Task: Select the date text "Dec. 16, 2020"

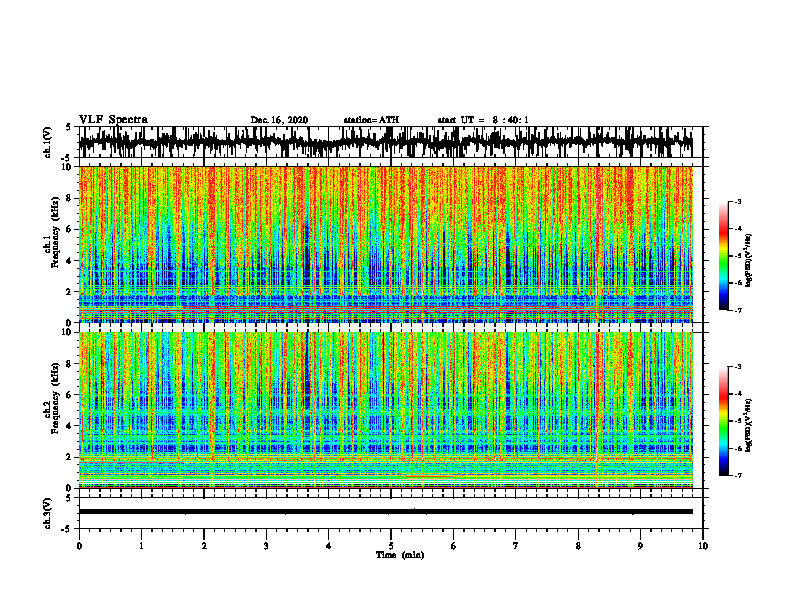Action: (x=279, y=120)
